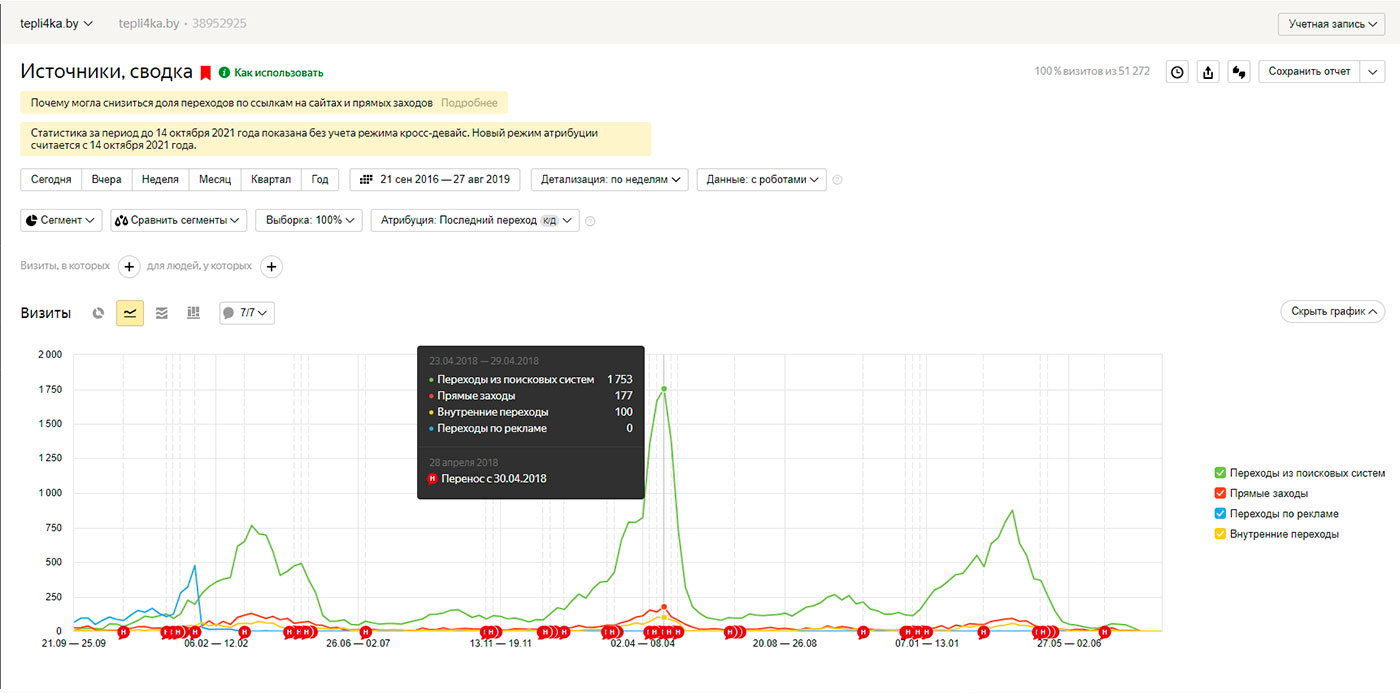The height and width of the screenshot is (693, 1400).
Task: Select the 'Квартал' period tab
Action: point(271,180)
